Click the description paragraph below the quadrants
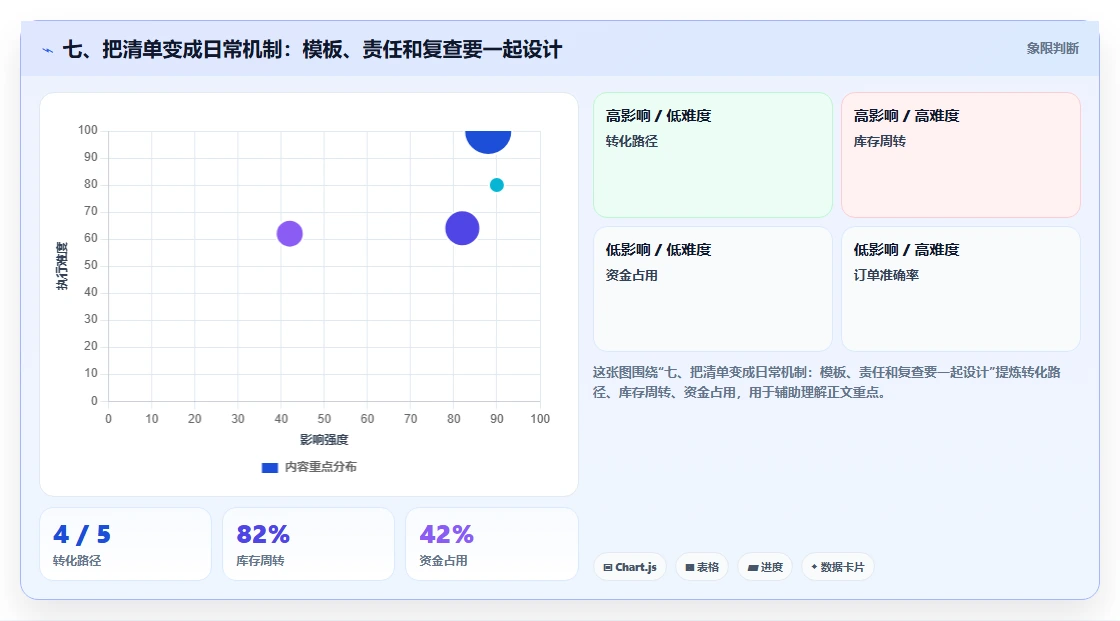Viewport: 1120px width, 621px height. pos(826,382)
